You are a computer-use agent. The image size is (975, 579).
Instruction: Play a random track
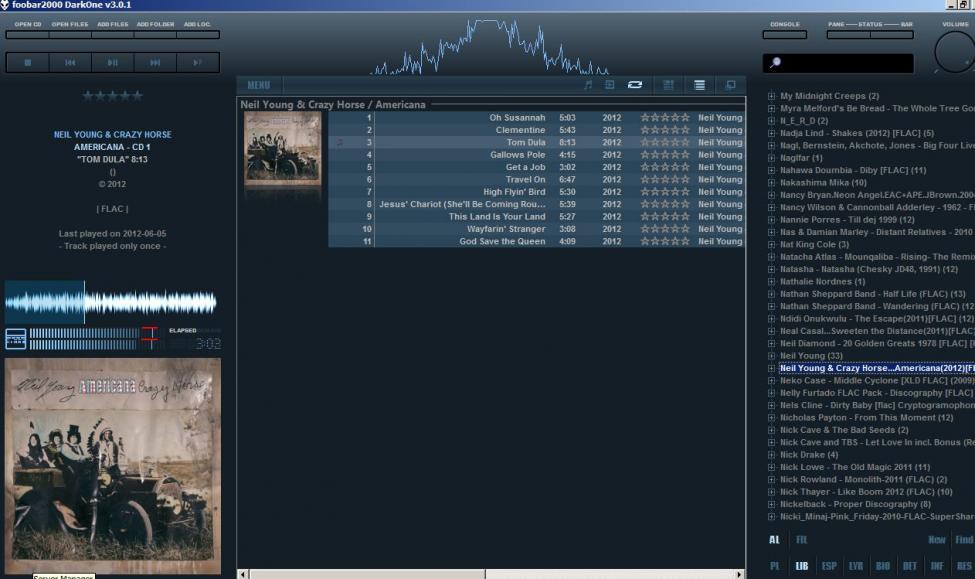click(x=198, y=63)
